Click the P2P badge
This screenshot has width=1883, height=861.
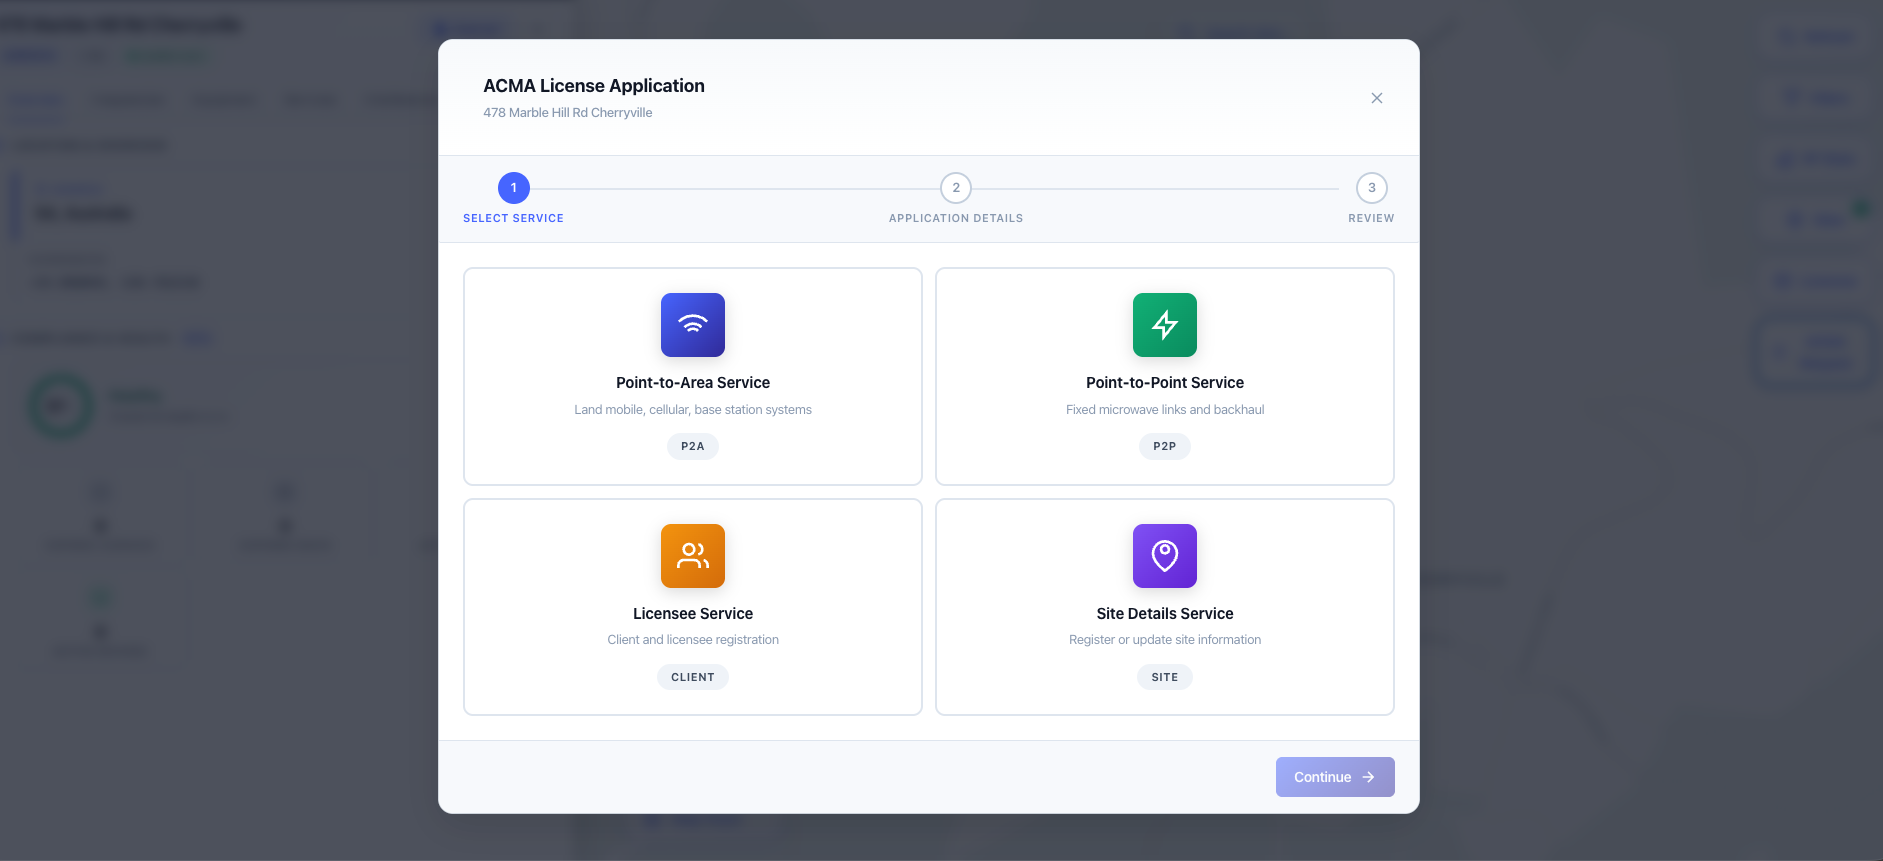coord(1165,447)
